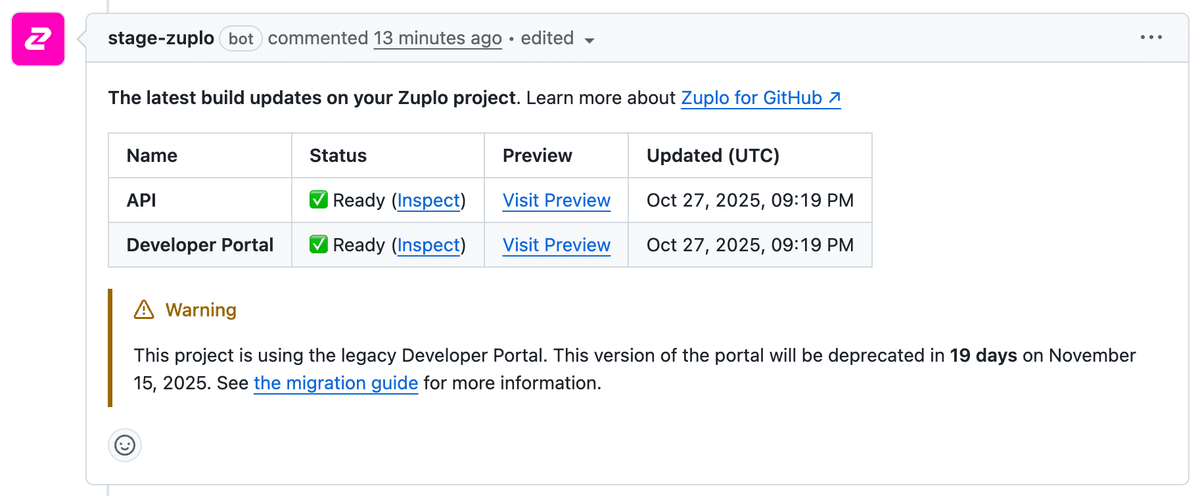Open the migration guide link
The height and width of the screenshot is (496, 1200).
pos(335,383)
